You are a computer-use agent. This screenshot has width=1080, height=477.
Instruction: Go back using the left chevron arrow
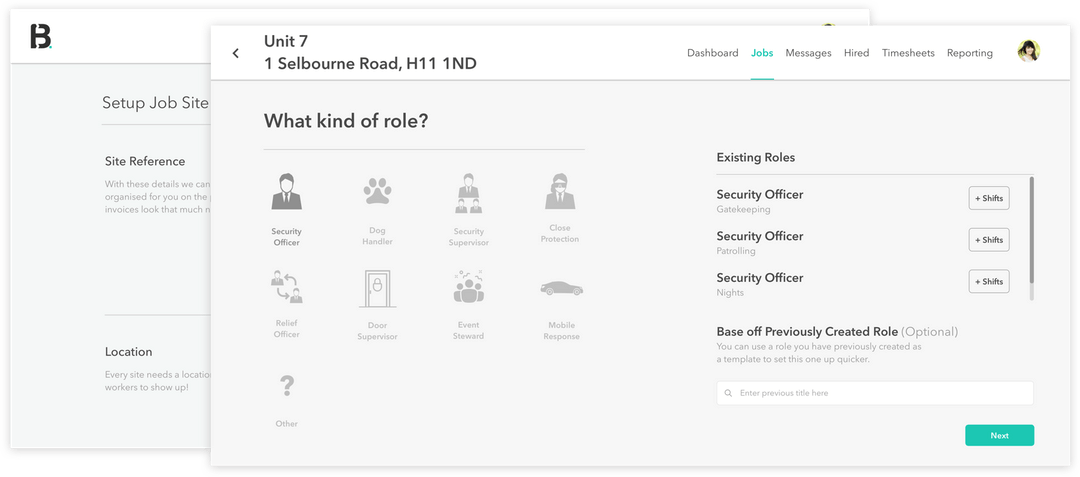click(x=236, y=54)
